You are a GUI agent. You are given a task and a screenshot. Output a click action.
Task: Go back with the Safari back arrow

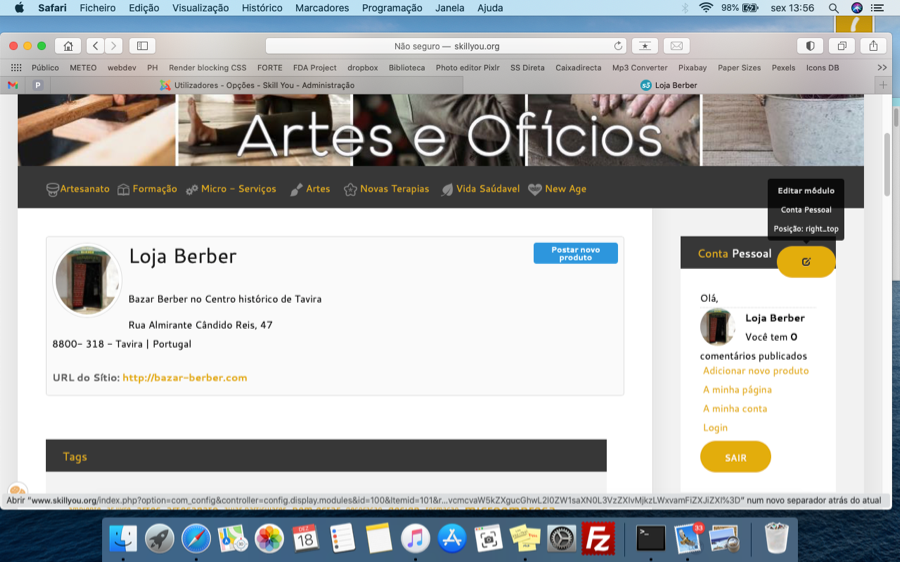point(96,46)
